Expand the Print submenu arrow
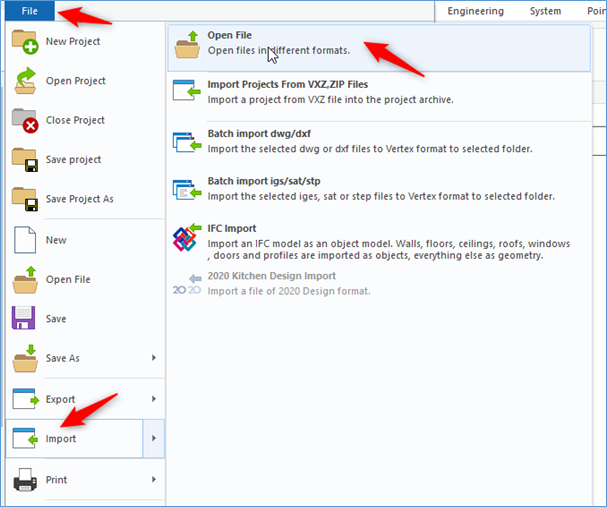Image resolution: width=607 pixels, height=507 pixels. point(153,480)
